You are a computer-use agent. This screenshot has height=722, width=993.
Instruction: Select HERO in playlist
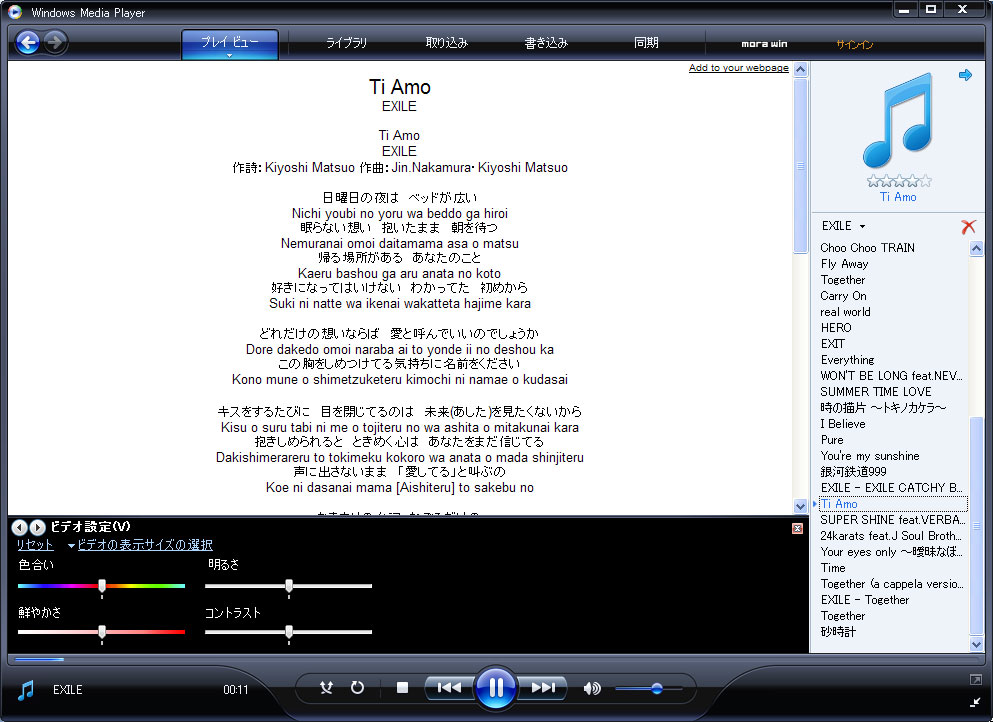click(836, 327)
